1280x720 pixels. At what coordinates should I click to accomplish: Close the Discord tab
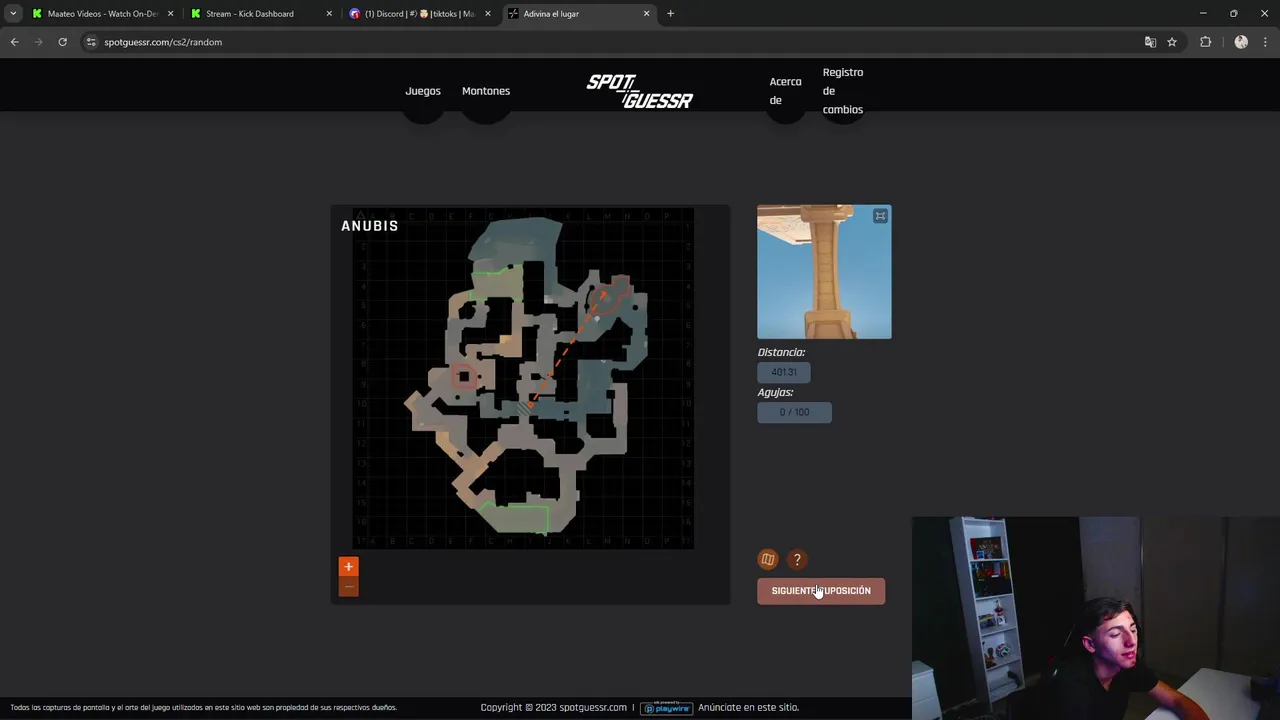tap(488, 14)
